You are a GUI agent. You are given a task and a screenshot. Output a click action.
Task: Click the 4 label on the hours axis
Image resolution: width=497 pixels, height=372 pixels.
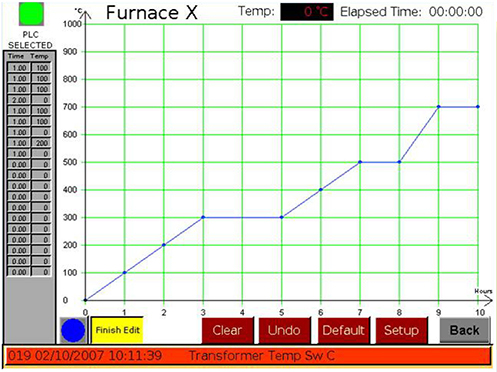[x=242, y=312]
